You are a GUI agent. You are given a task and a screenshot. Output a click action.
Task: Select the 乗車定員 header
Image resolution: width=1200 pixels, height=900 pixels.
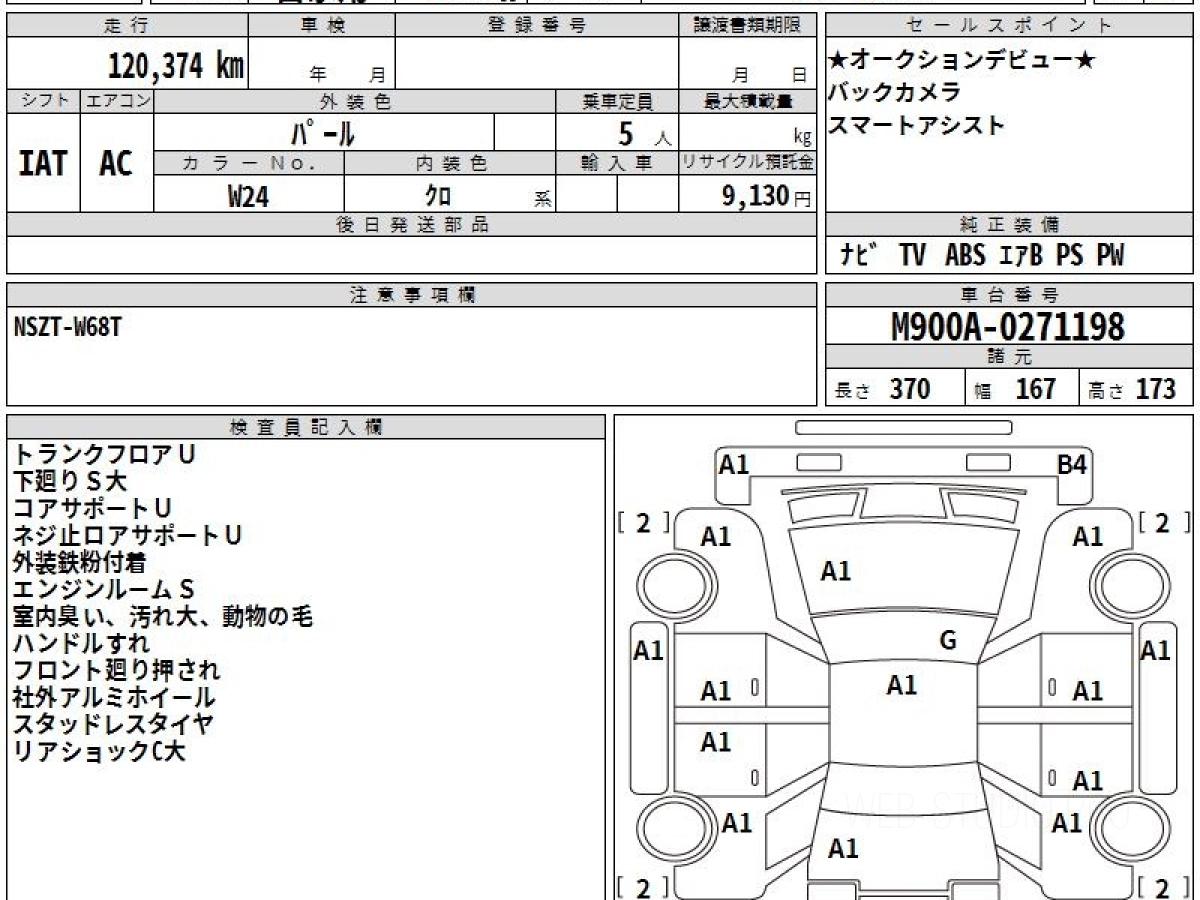(617, 101)
